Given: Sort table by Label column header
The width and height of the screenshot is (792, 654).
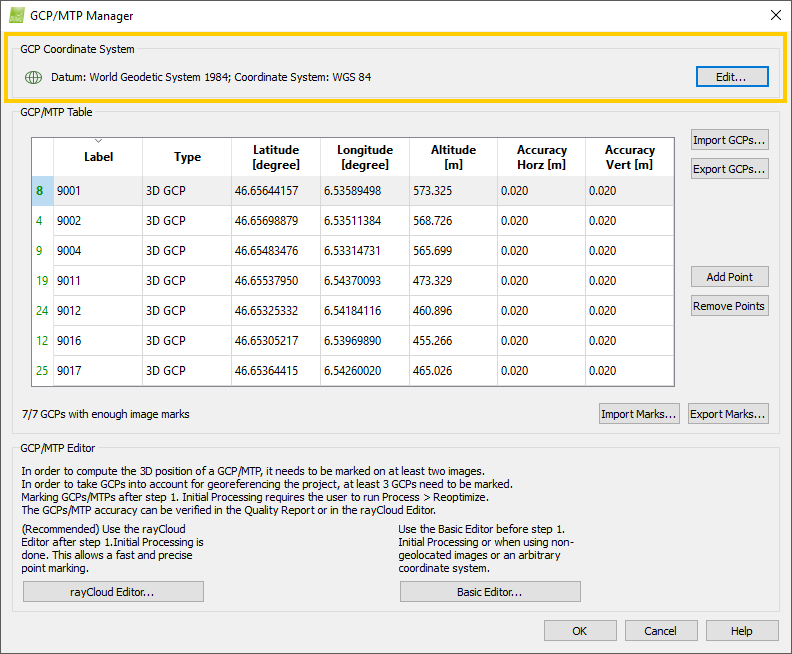Looking at the screenshot, I should click(98, 157).
